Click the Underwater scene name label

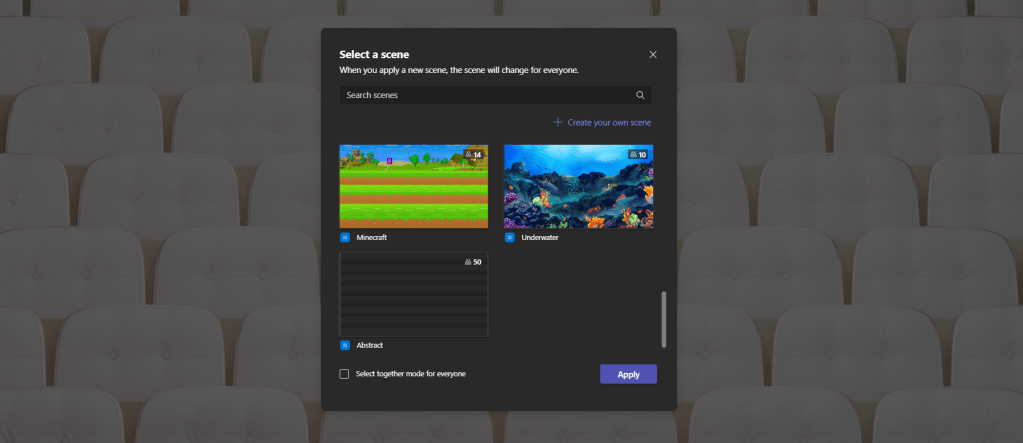coord(540,238)
